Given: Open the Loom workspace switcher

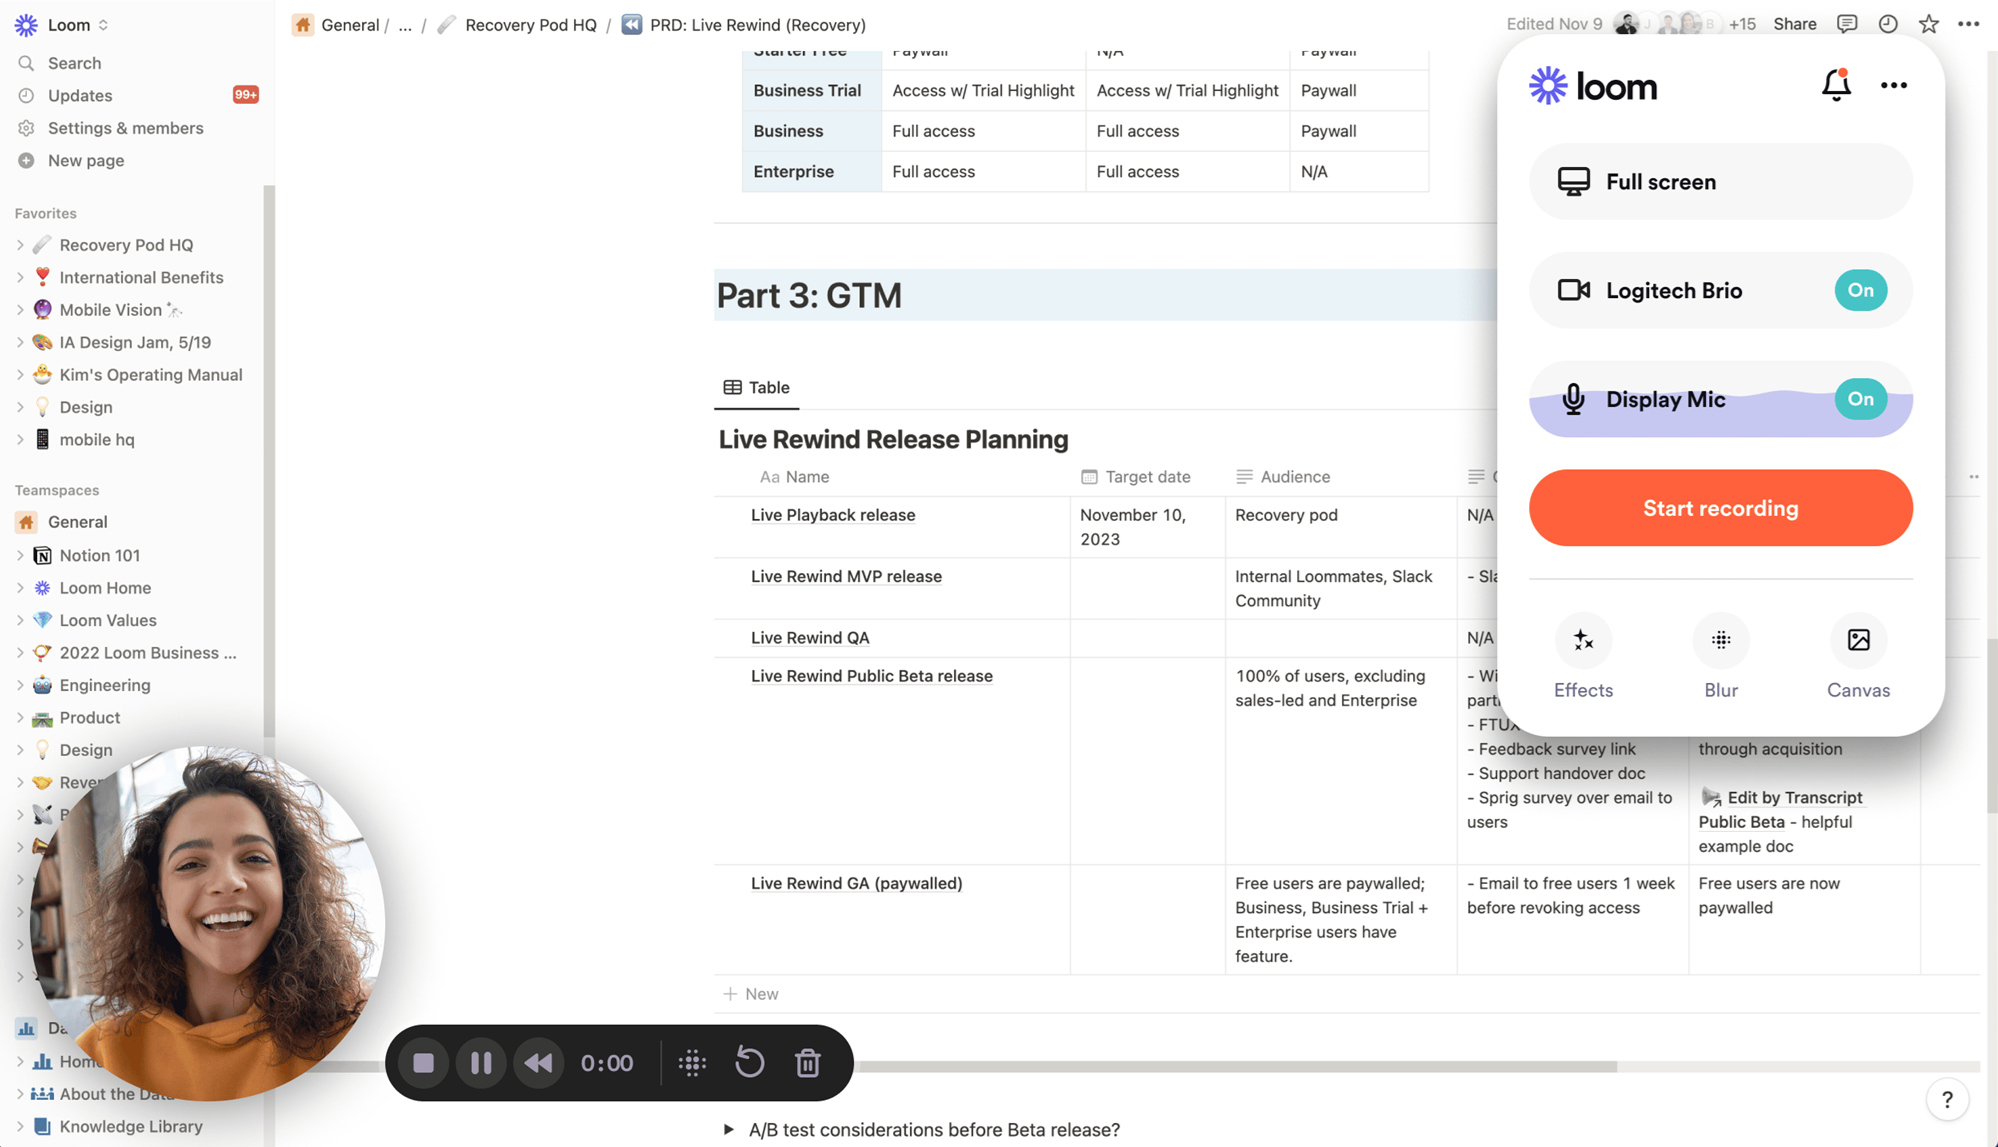Looking at the screenshot, I should pos(68,24).
